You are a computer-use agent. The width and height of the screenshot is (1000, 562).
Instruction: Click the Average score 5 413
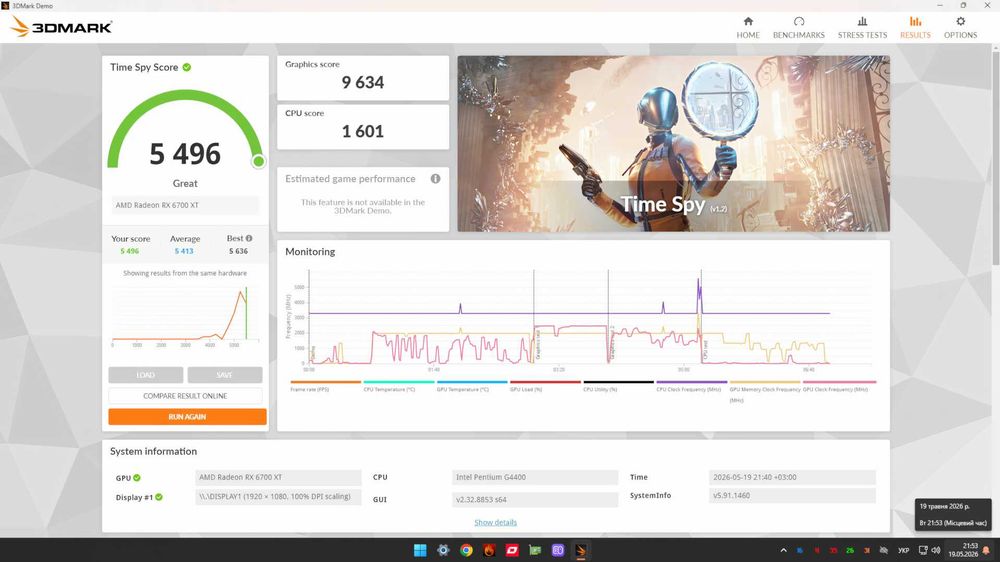coord(184,251)
